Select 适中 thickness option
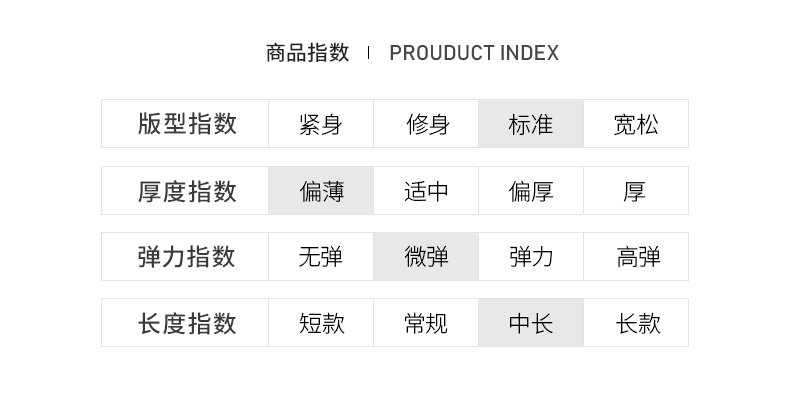The image size is (790, 420). (426, 191)
